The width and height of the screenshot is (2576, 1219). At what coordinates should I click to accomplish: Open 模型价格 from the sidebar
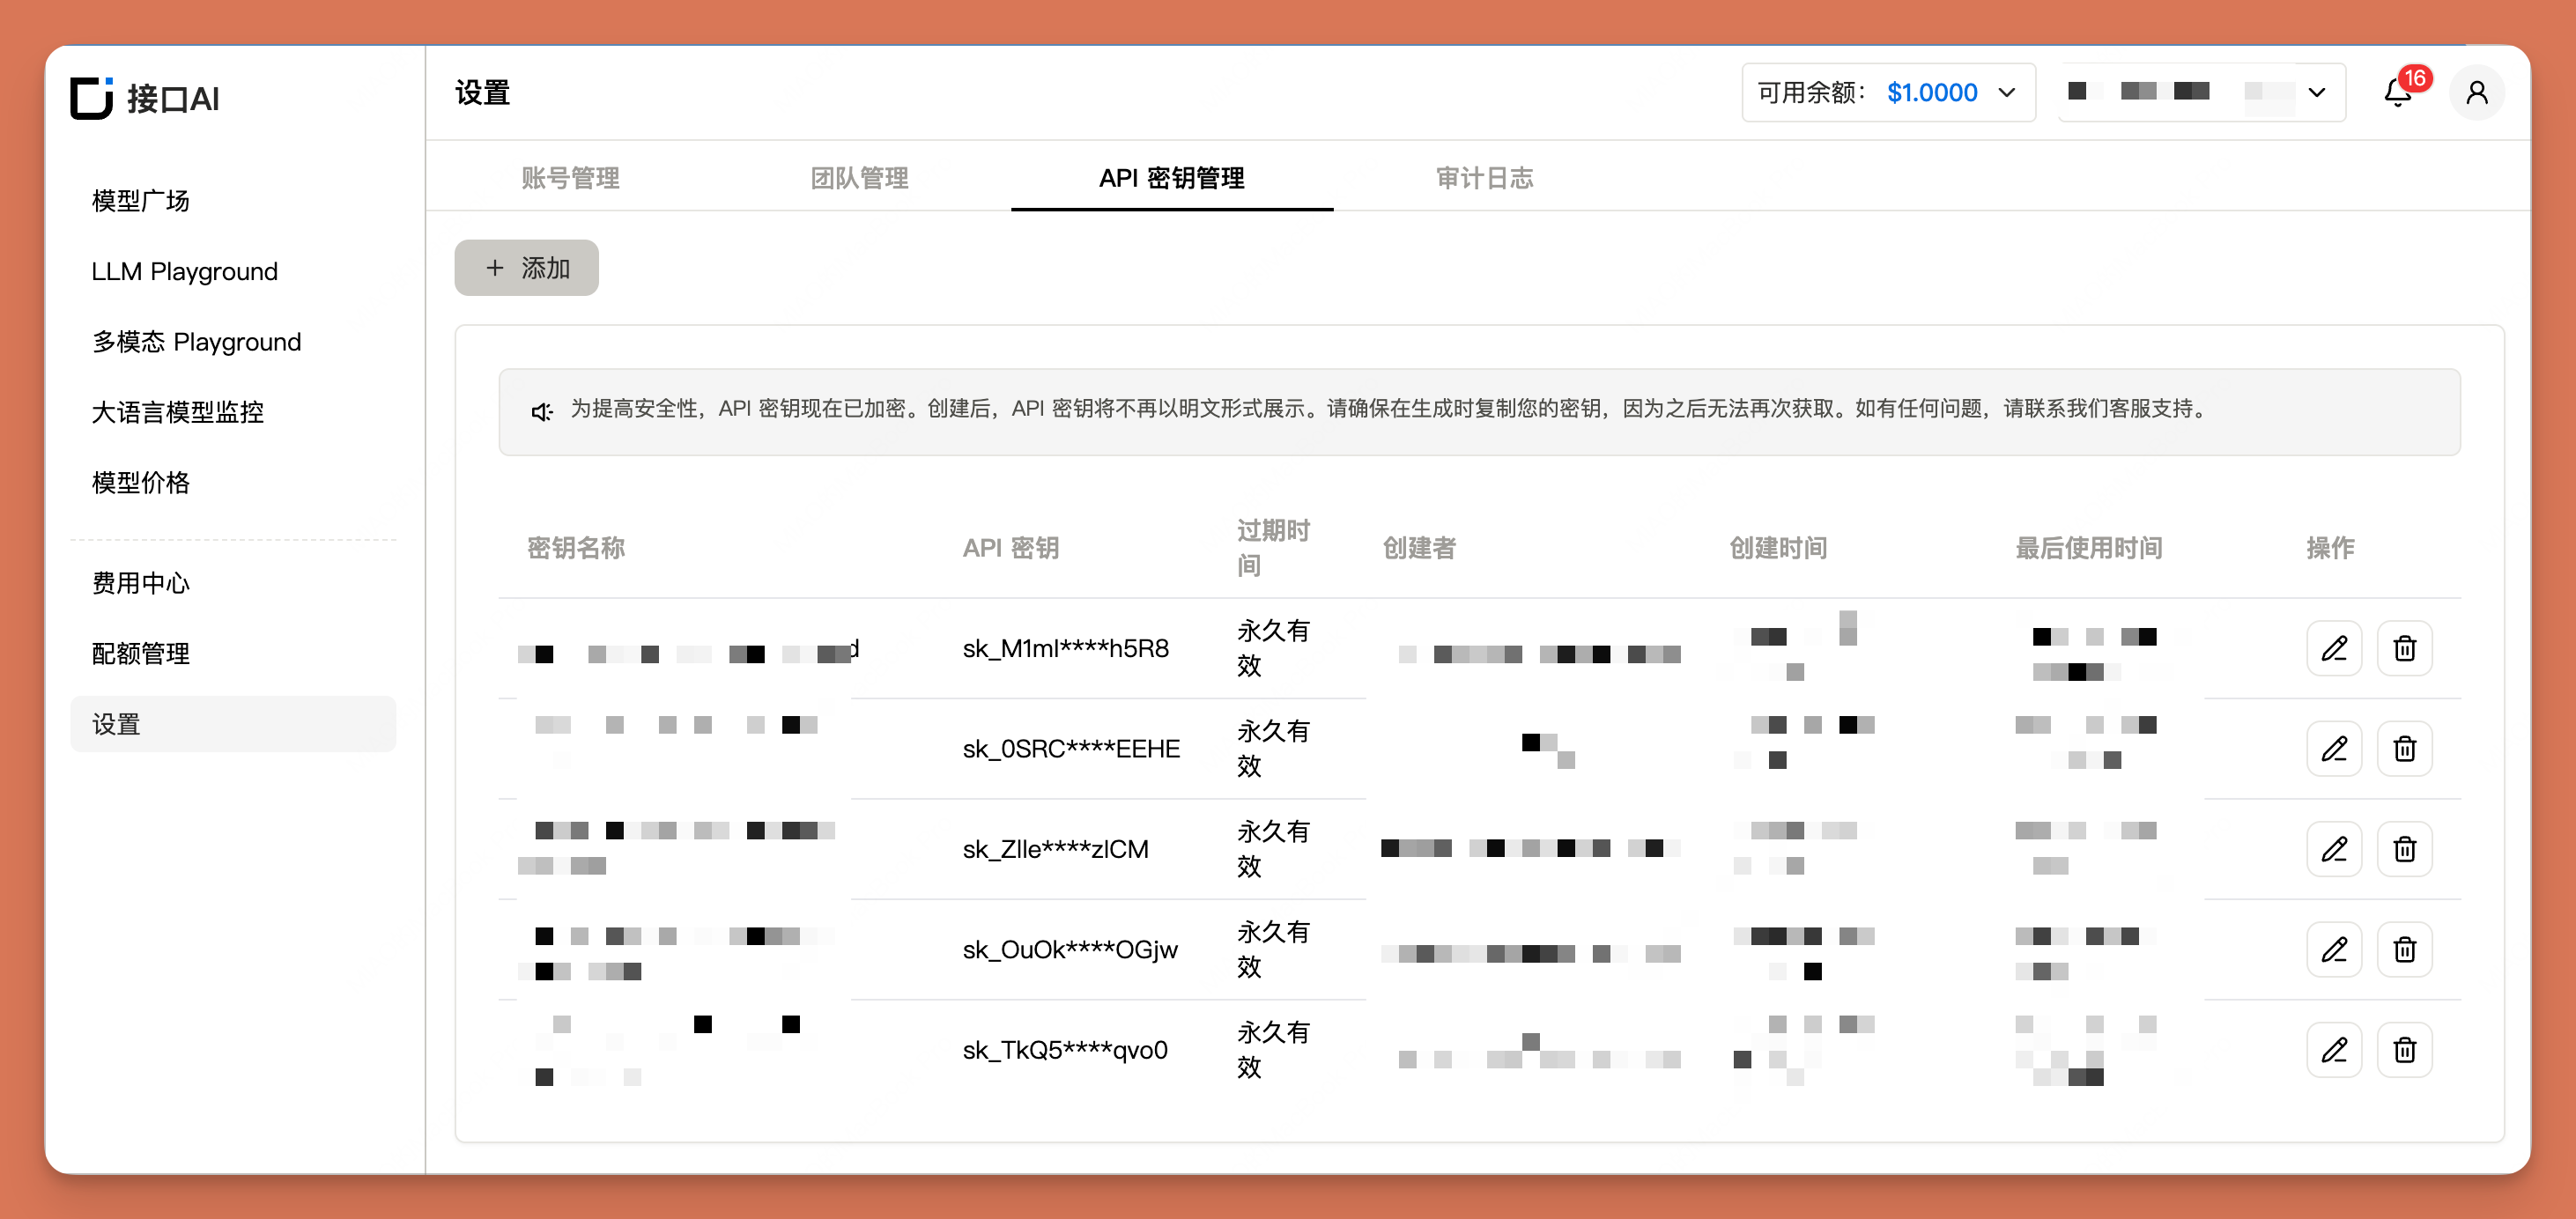(140, 482)
